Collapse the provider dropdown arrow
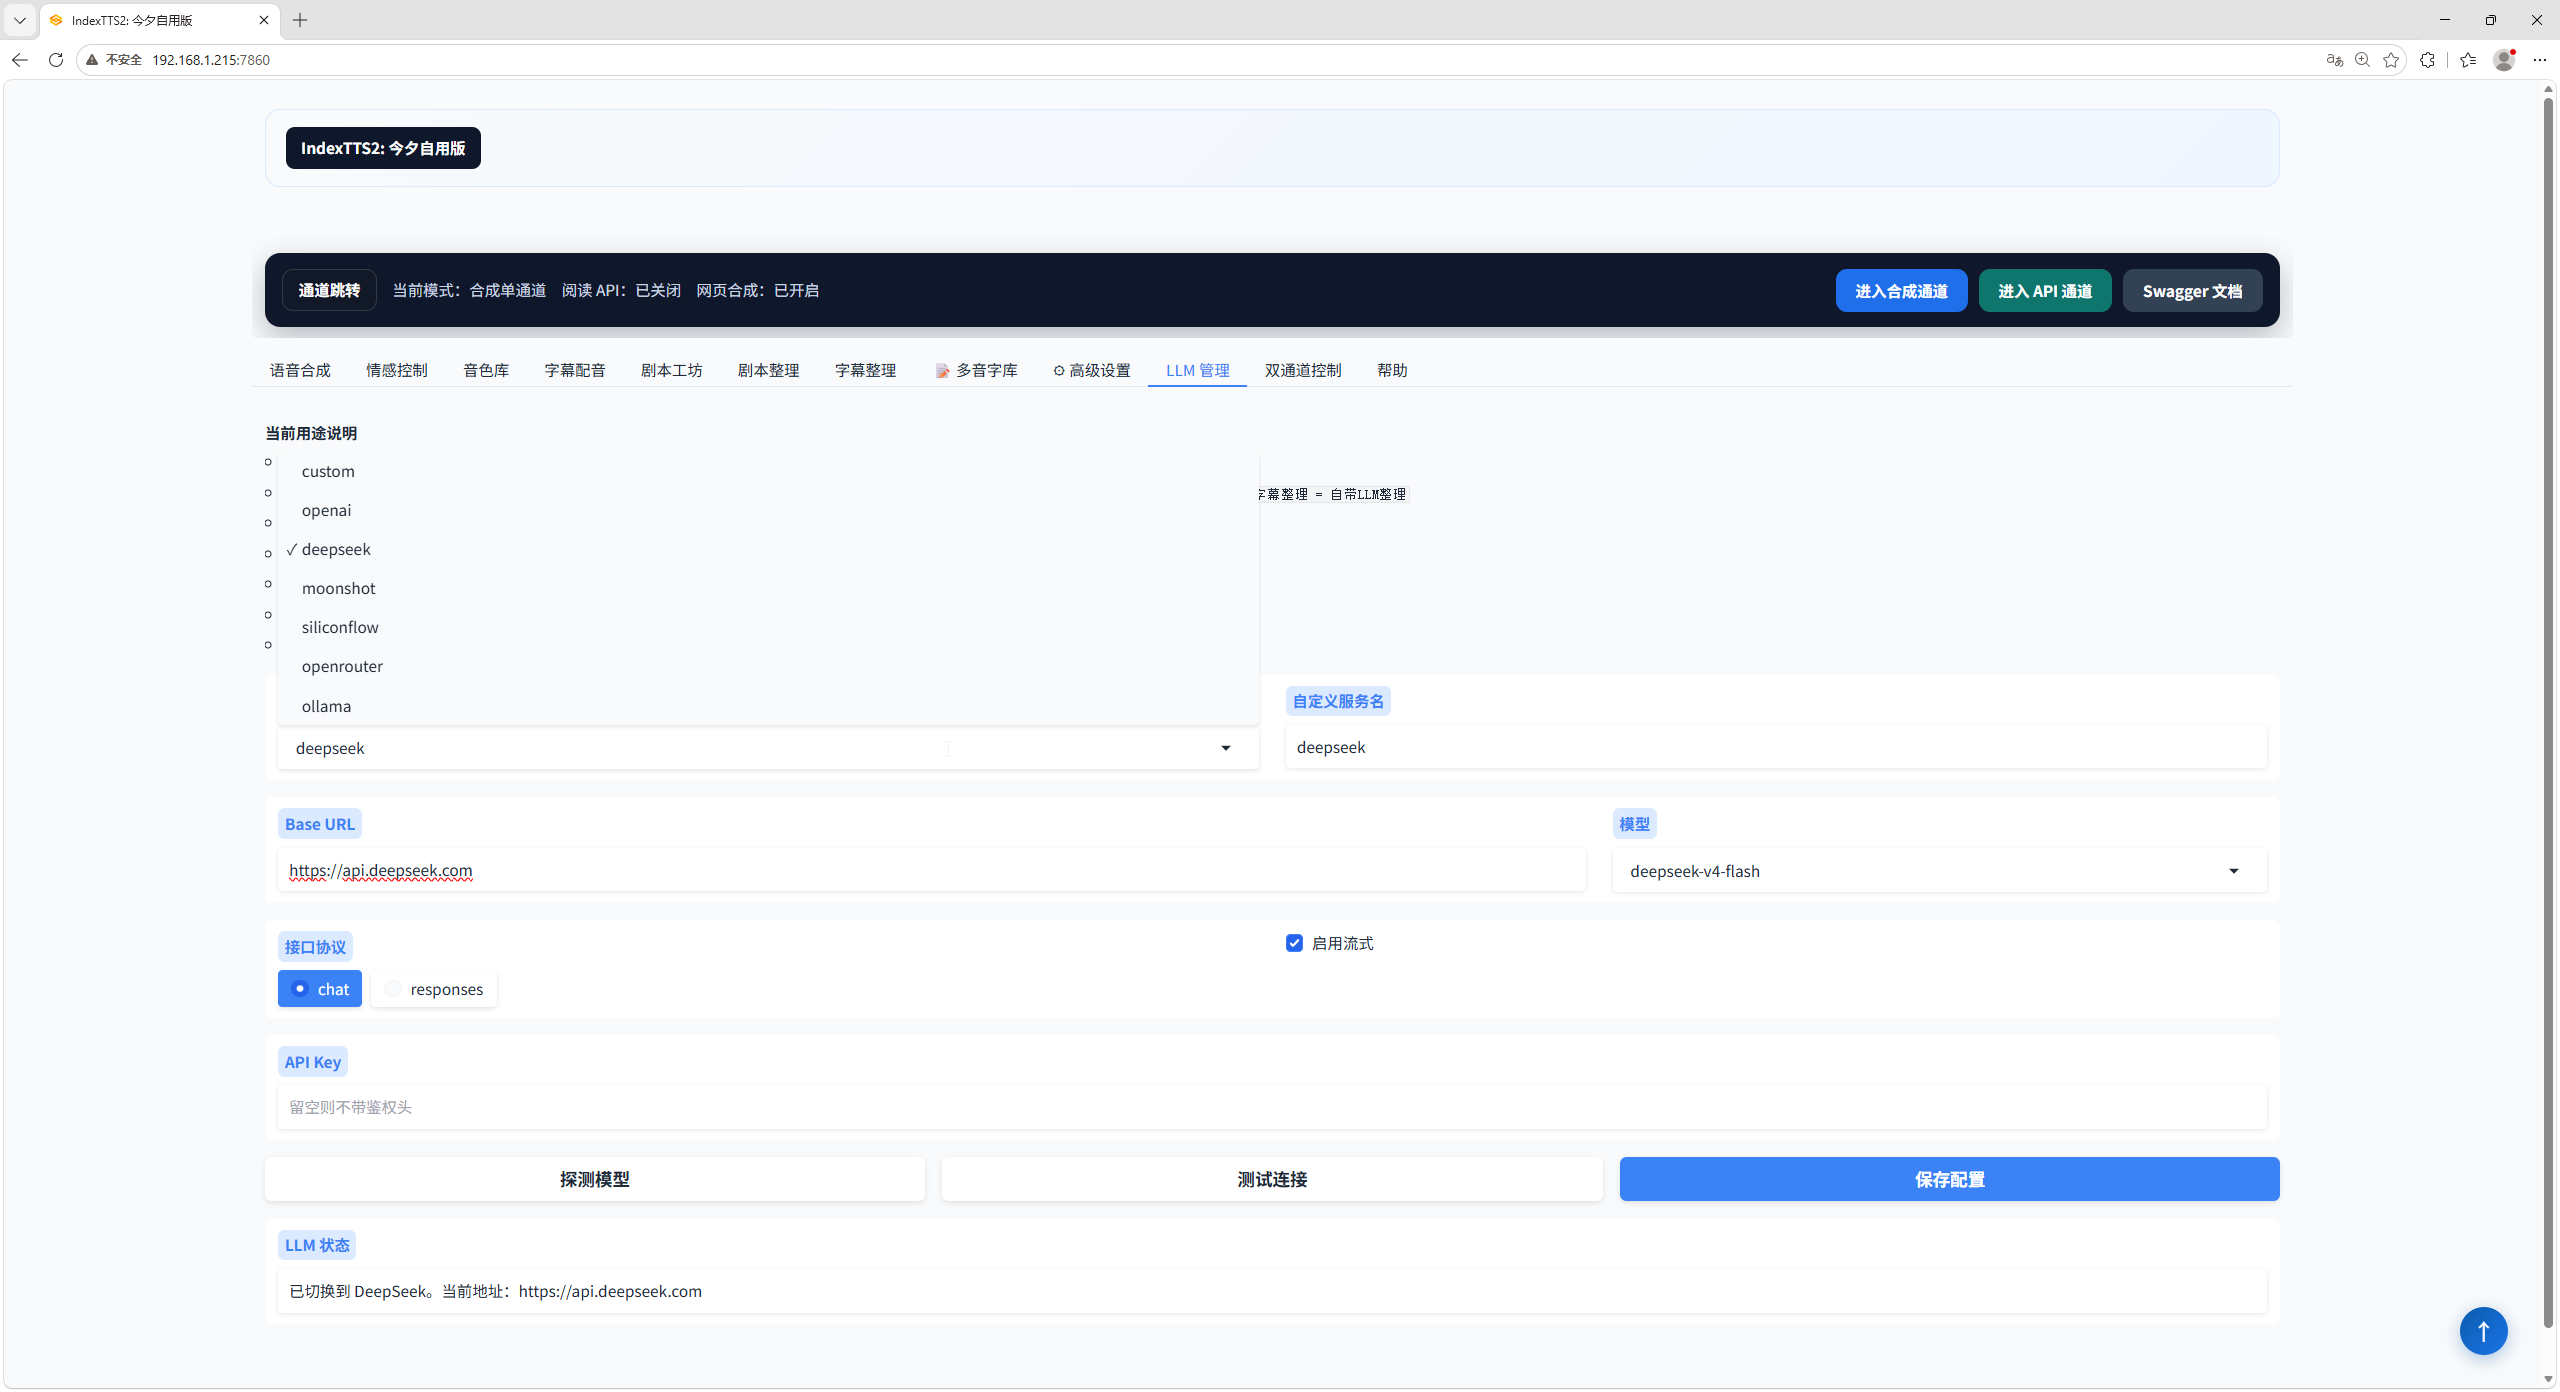 pos(1226,748)
